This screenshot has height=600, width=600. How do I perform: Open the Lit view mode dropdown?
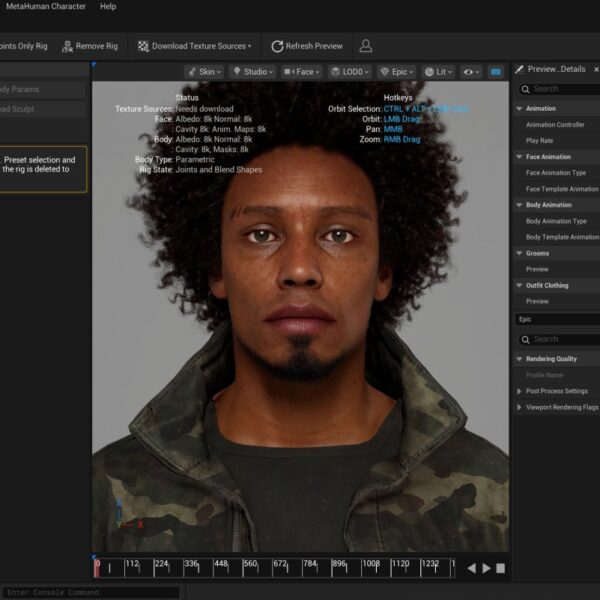pyautogui.click(x=439, y=72)
